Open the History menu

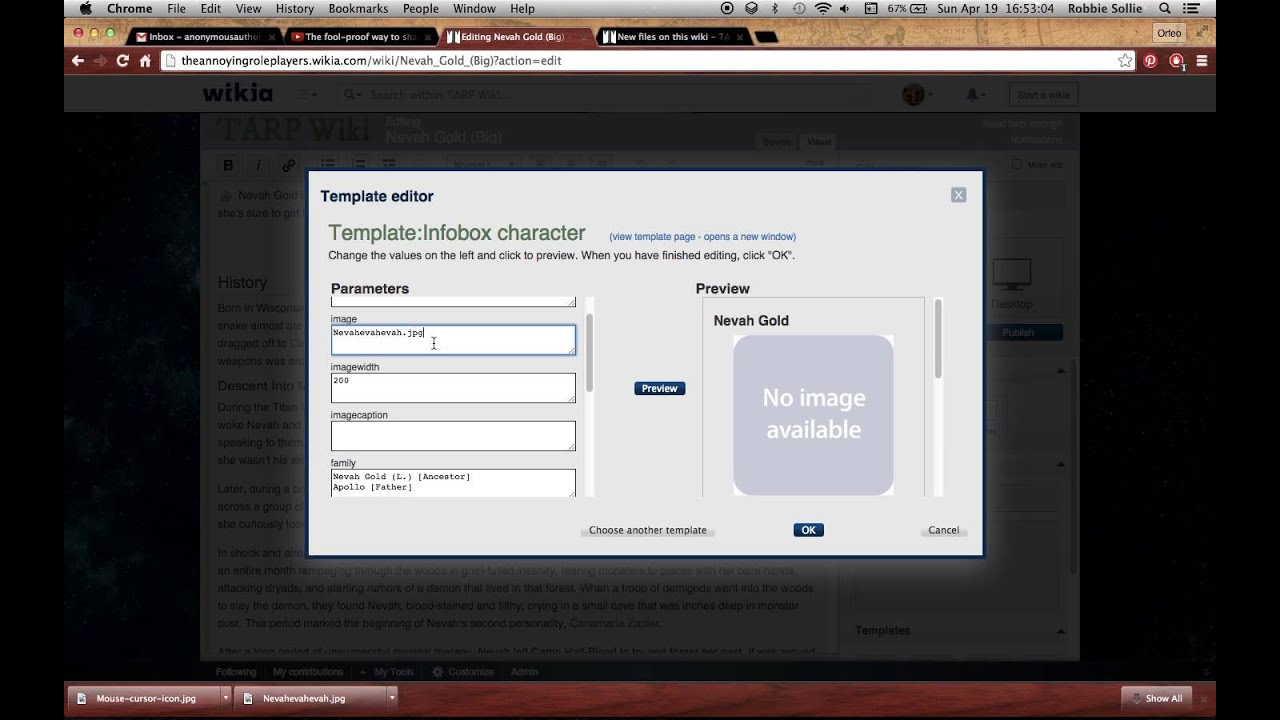[x=294, y=9]
